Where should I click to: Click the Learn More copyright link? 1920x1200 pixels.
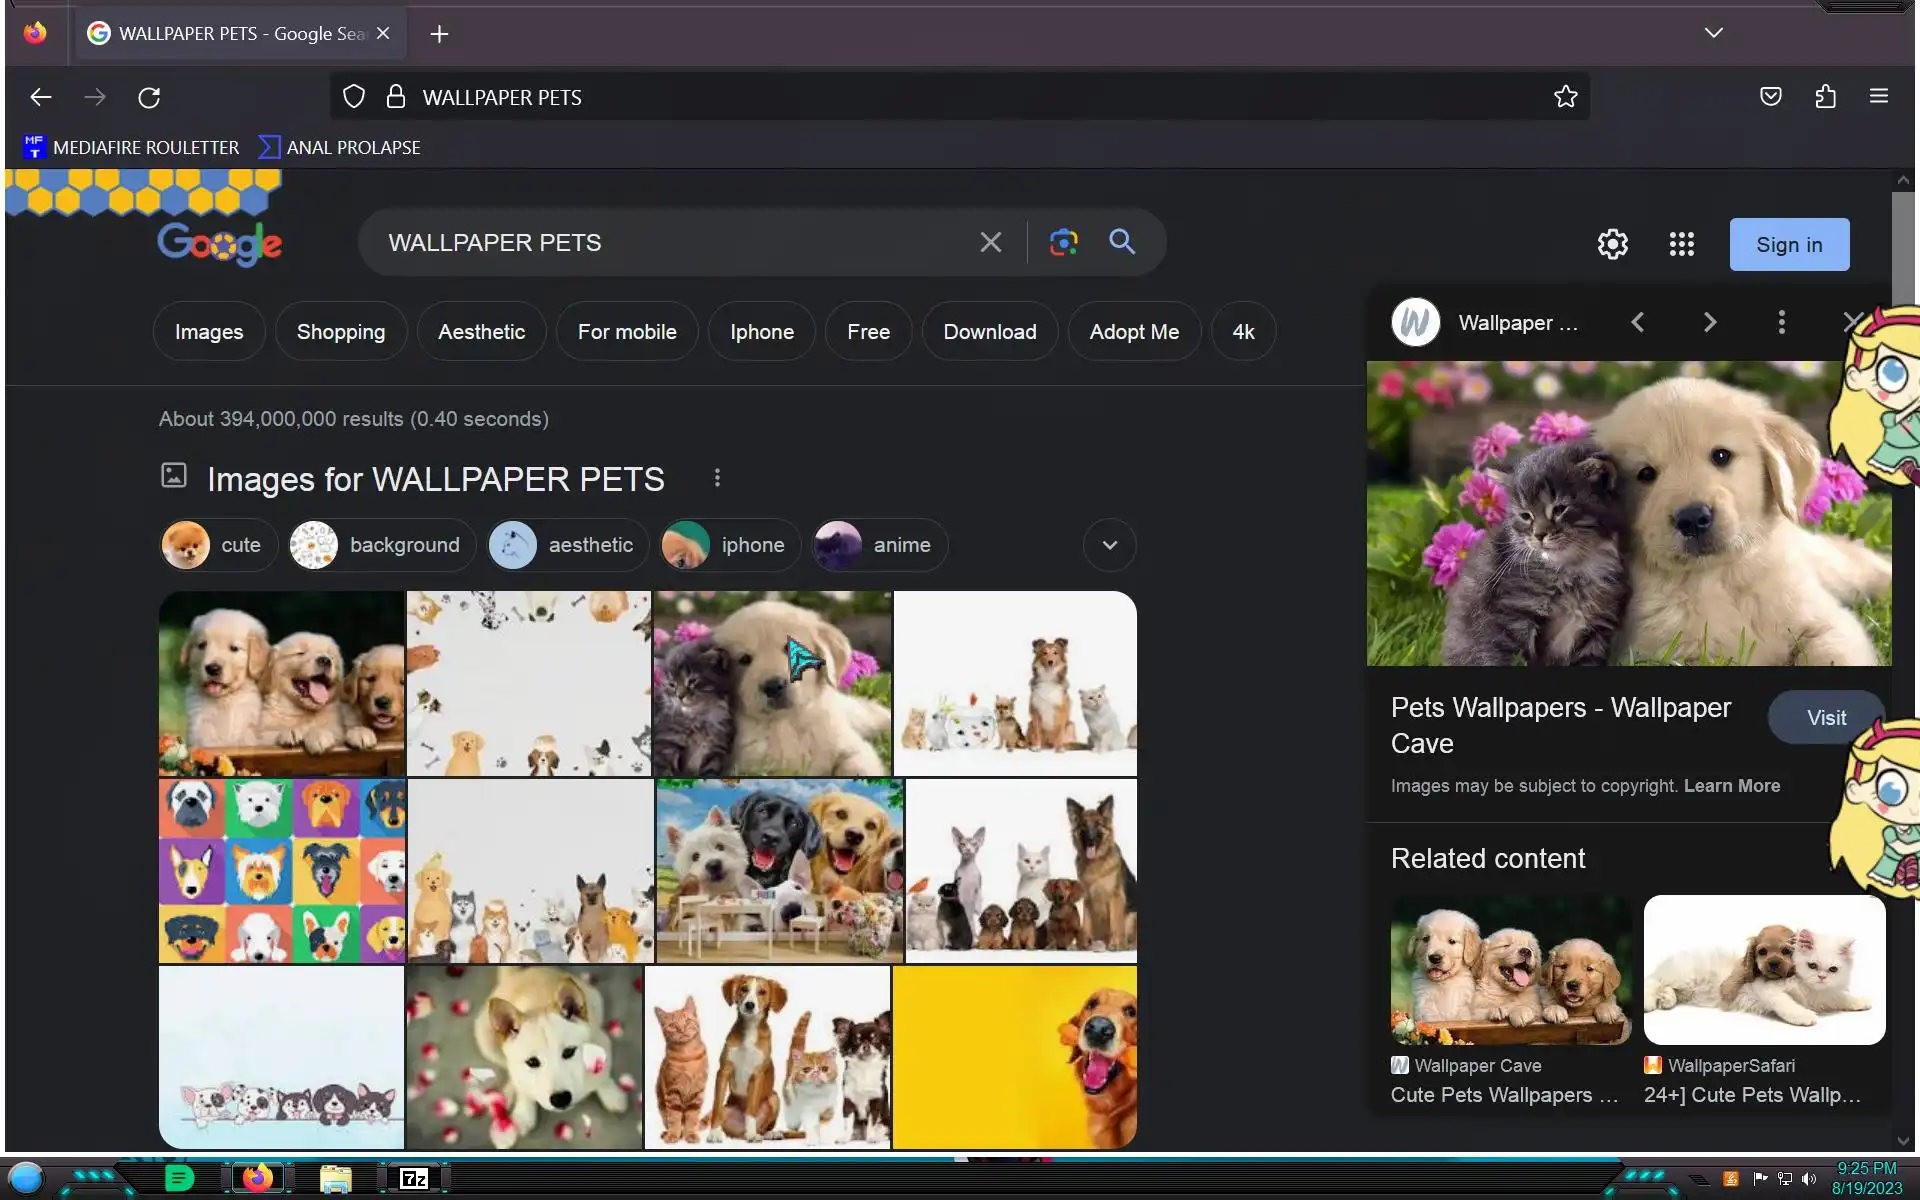pyautogui.click(x=1731, y=786)
